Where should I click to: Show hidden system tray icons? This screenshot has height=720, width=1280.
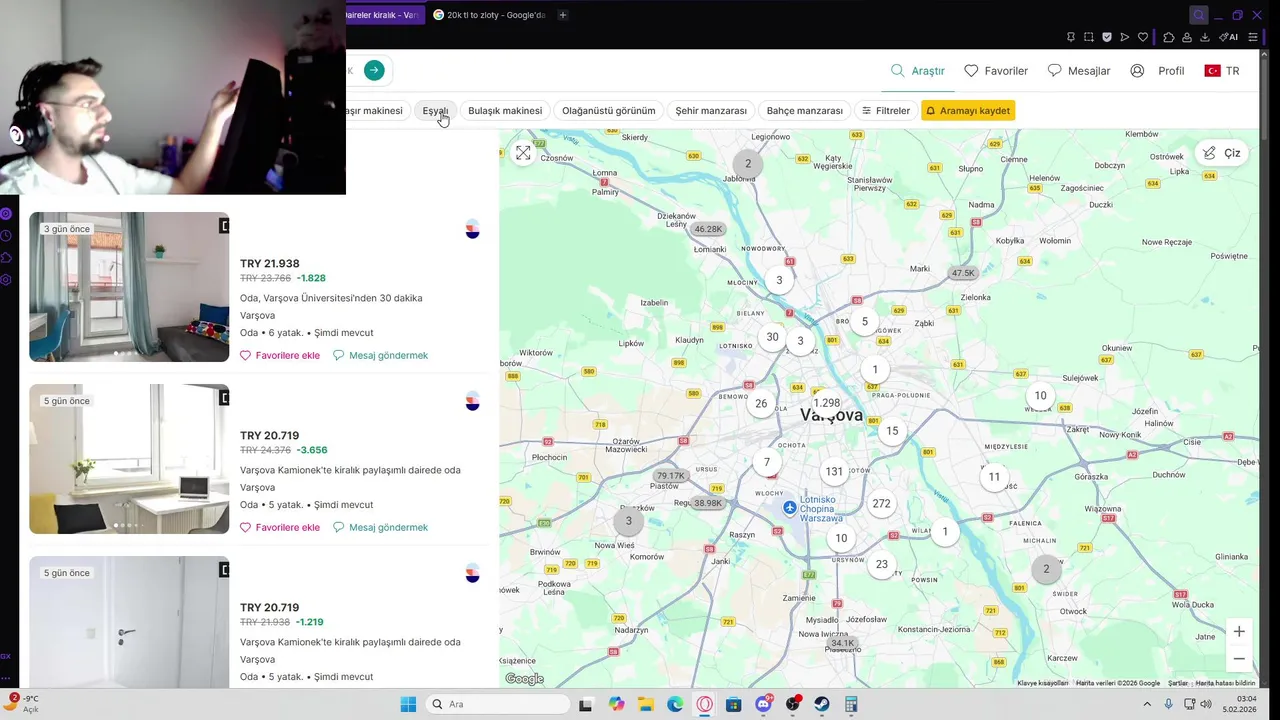pos(1147,704)
